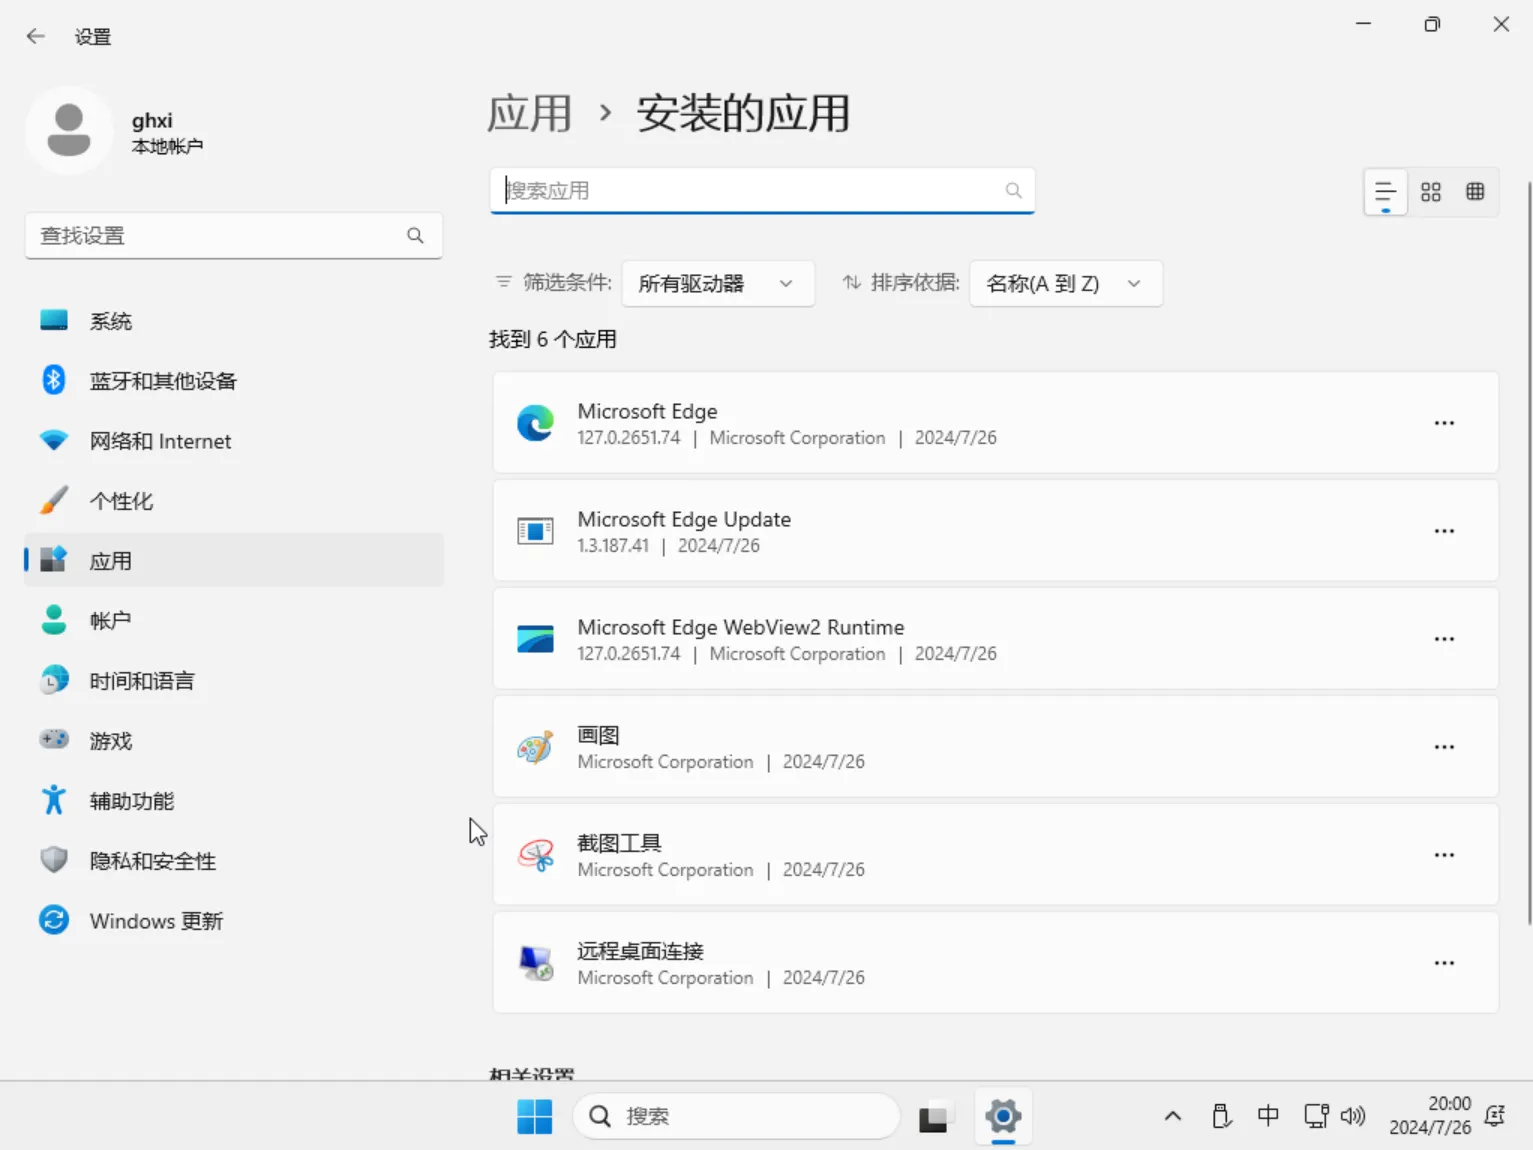Click the 截图工具 Snipping Tool icon
The image size is (1533, 1150).
535,855
